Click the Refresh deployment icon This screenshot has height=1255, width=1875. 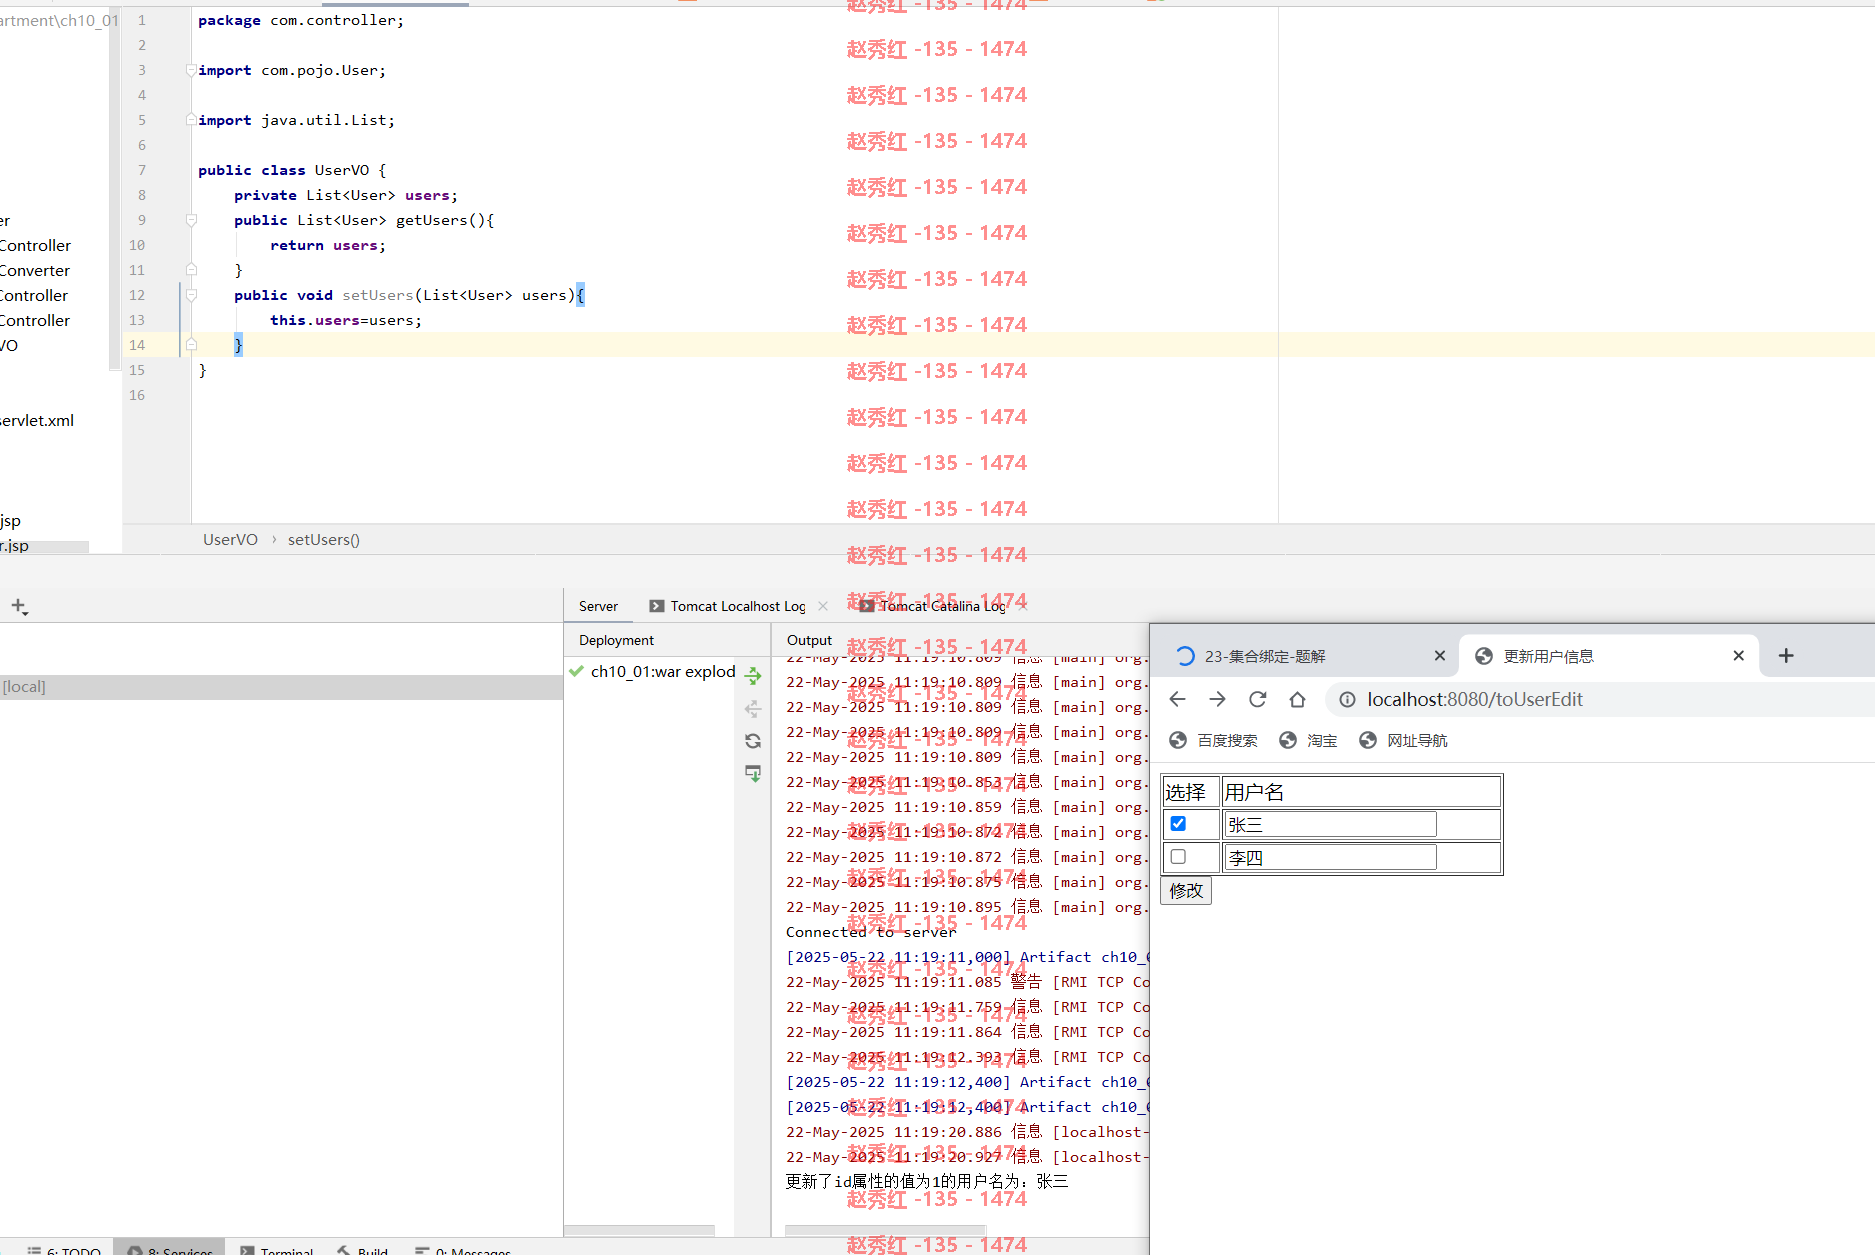[x=753, y=741]
